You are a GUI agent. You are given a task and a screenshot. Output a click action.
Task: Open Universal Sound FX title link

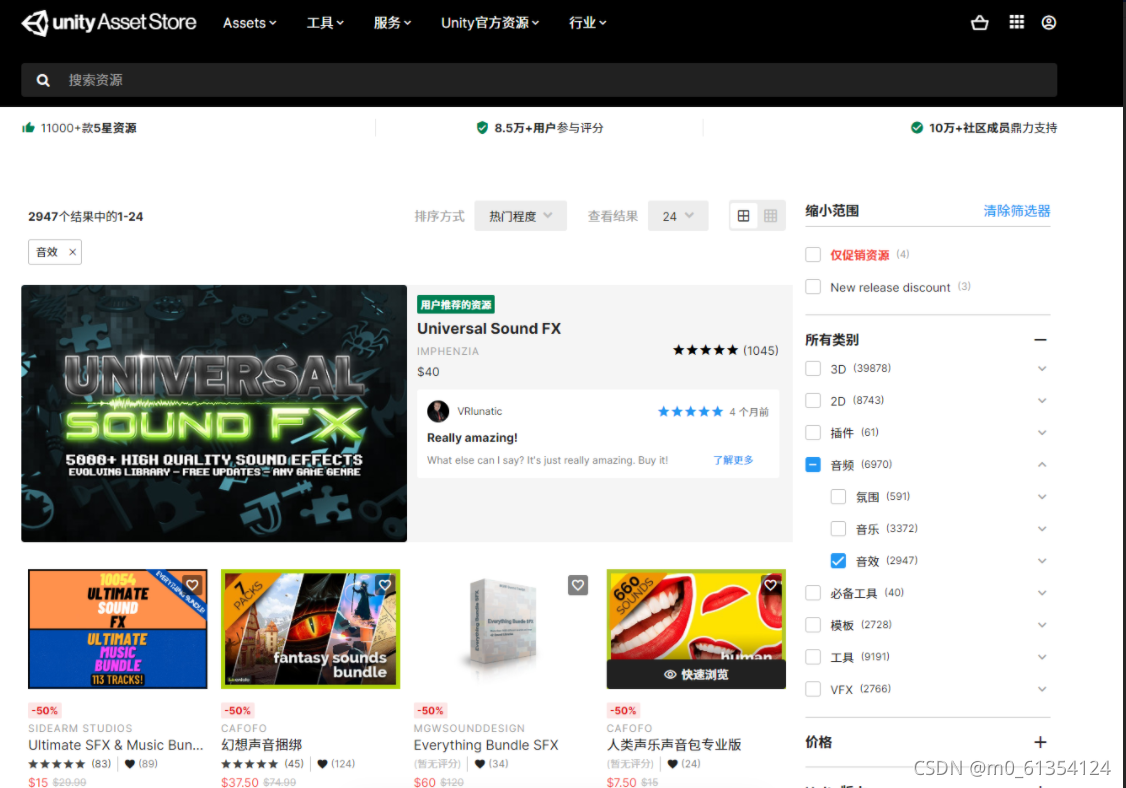pos(489,329)
